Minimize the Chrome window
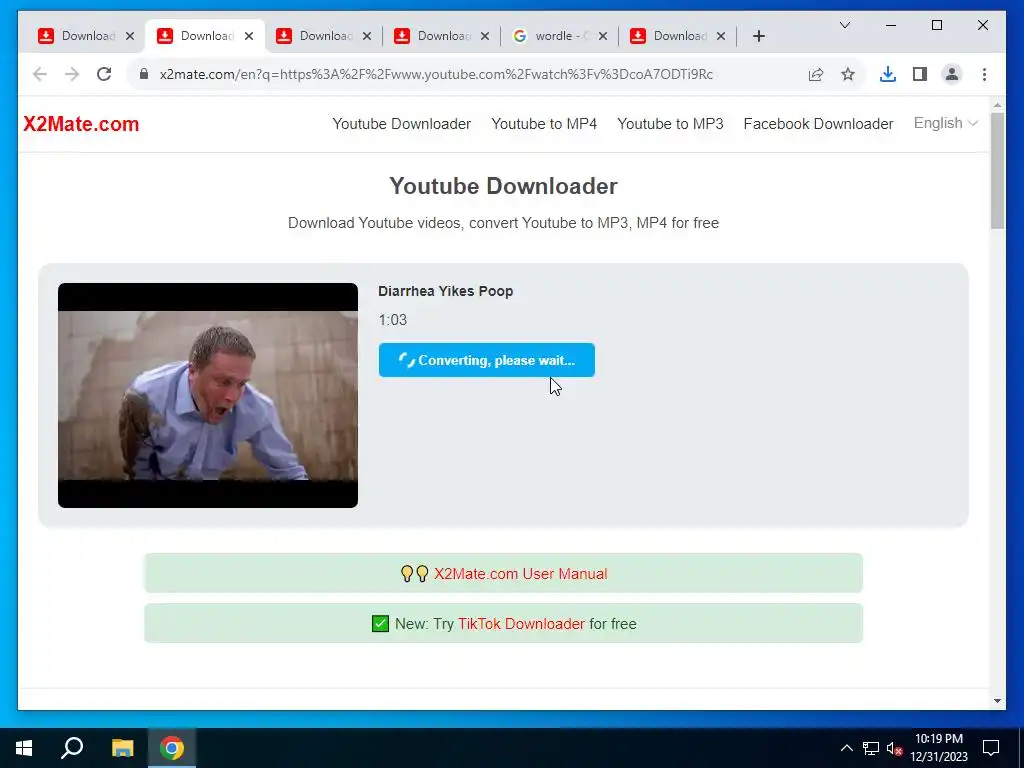The image size is (1024, 768). point(891,25)
